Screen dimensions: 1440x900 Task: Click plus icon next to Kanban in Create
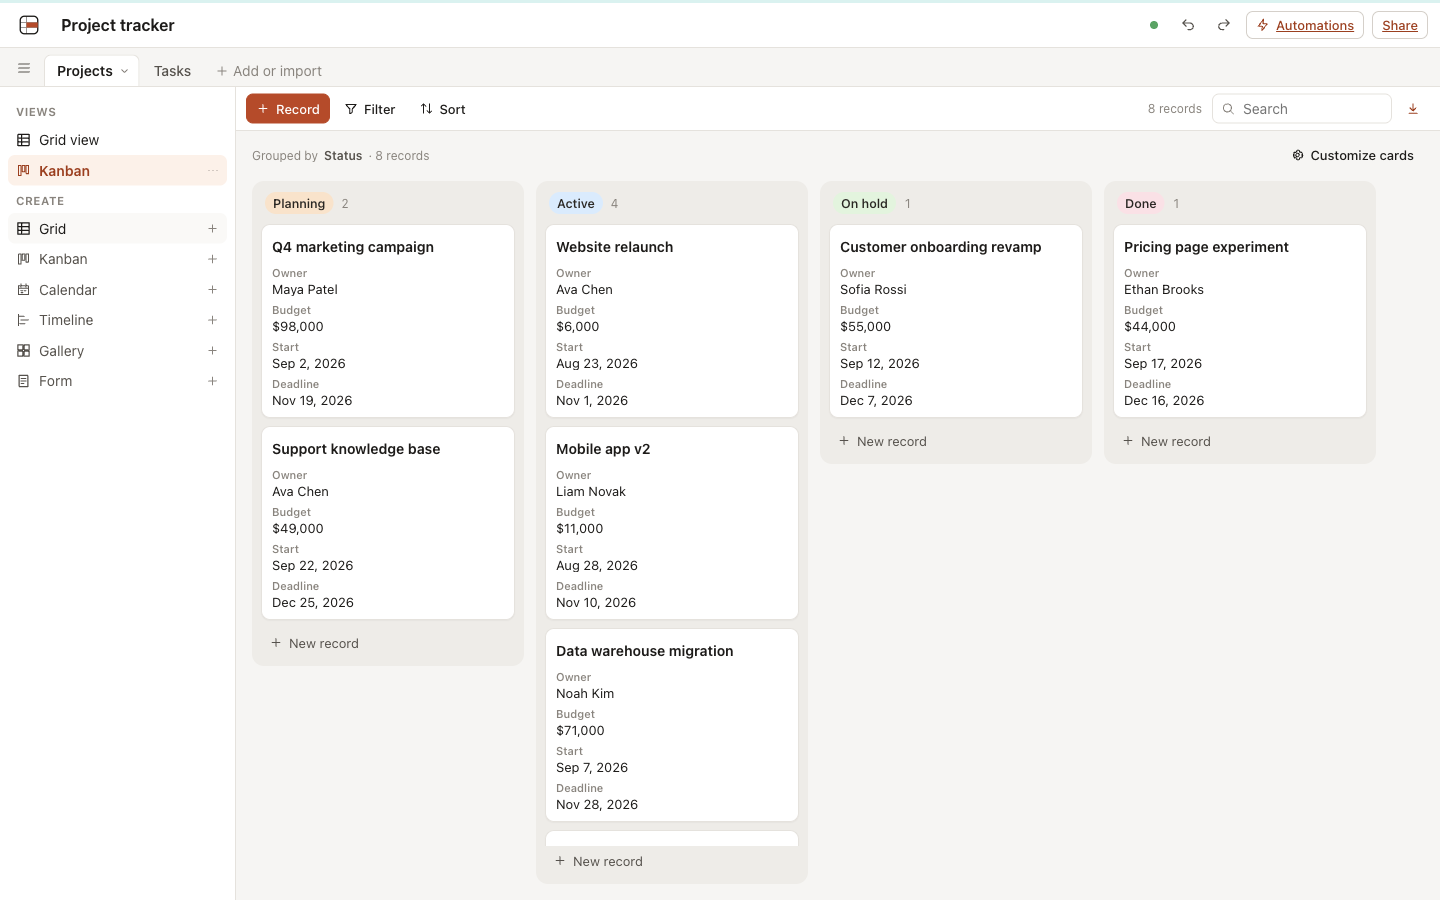[x=212, y=259]
